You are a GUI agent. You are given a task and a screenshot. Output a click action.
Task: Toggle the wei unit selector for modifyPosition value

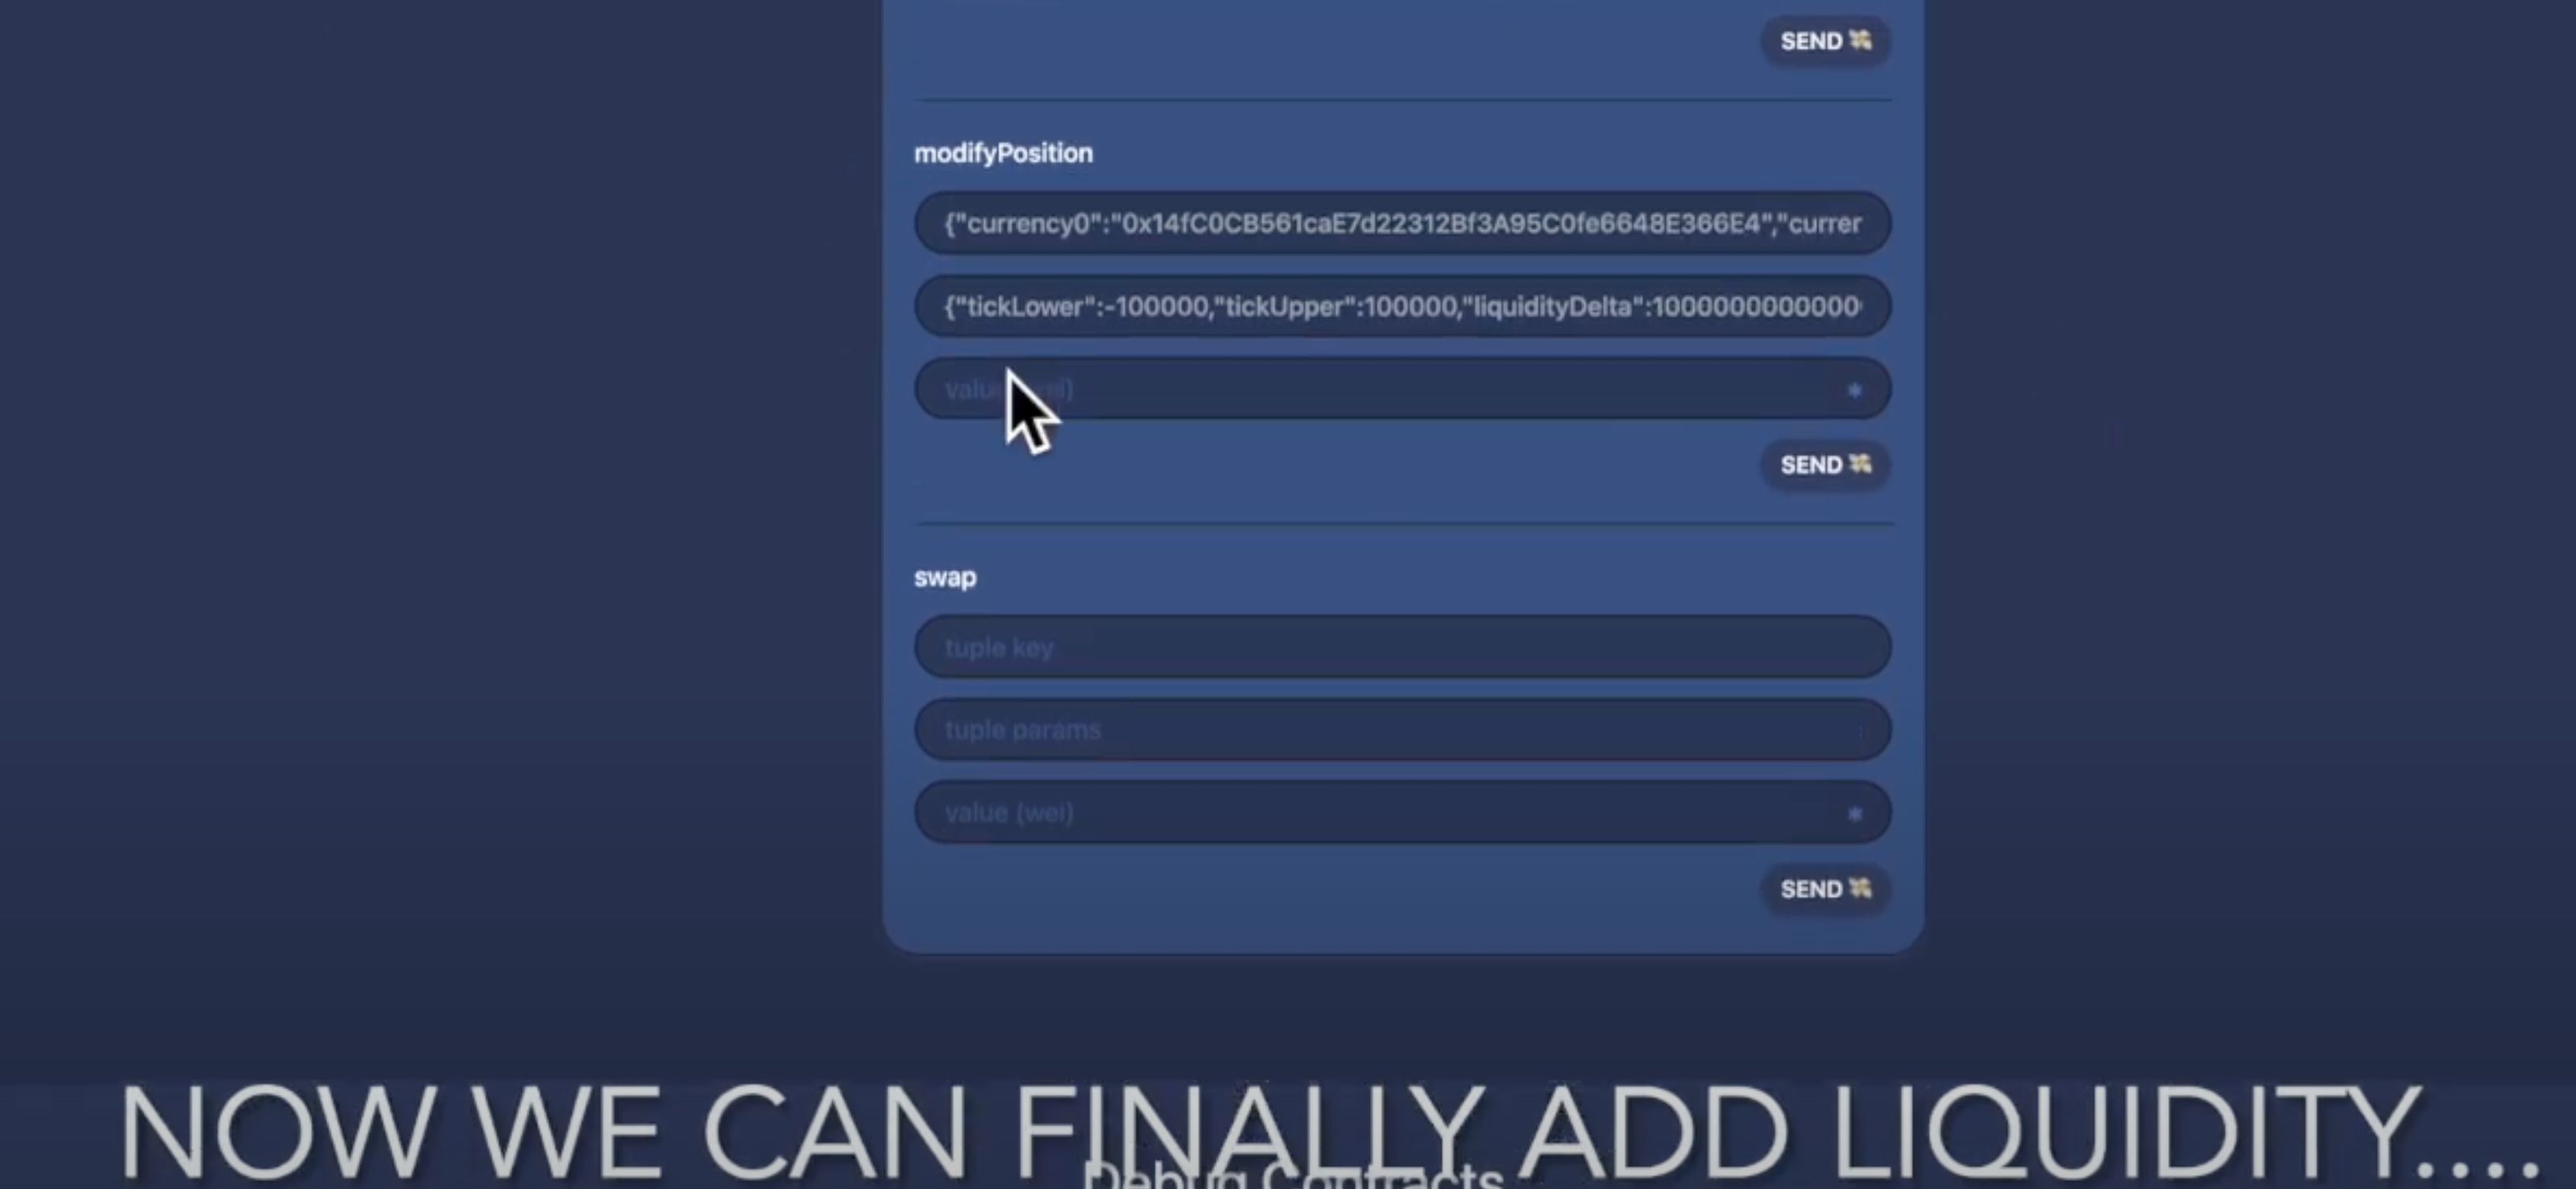pos(1855,389)
